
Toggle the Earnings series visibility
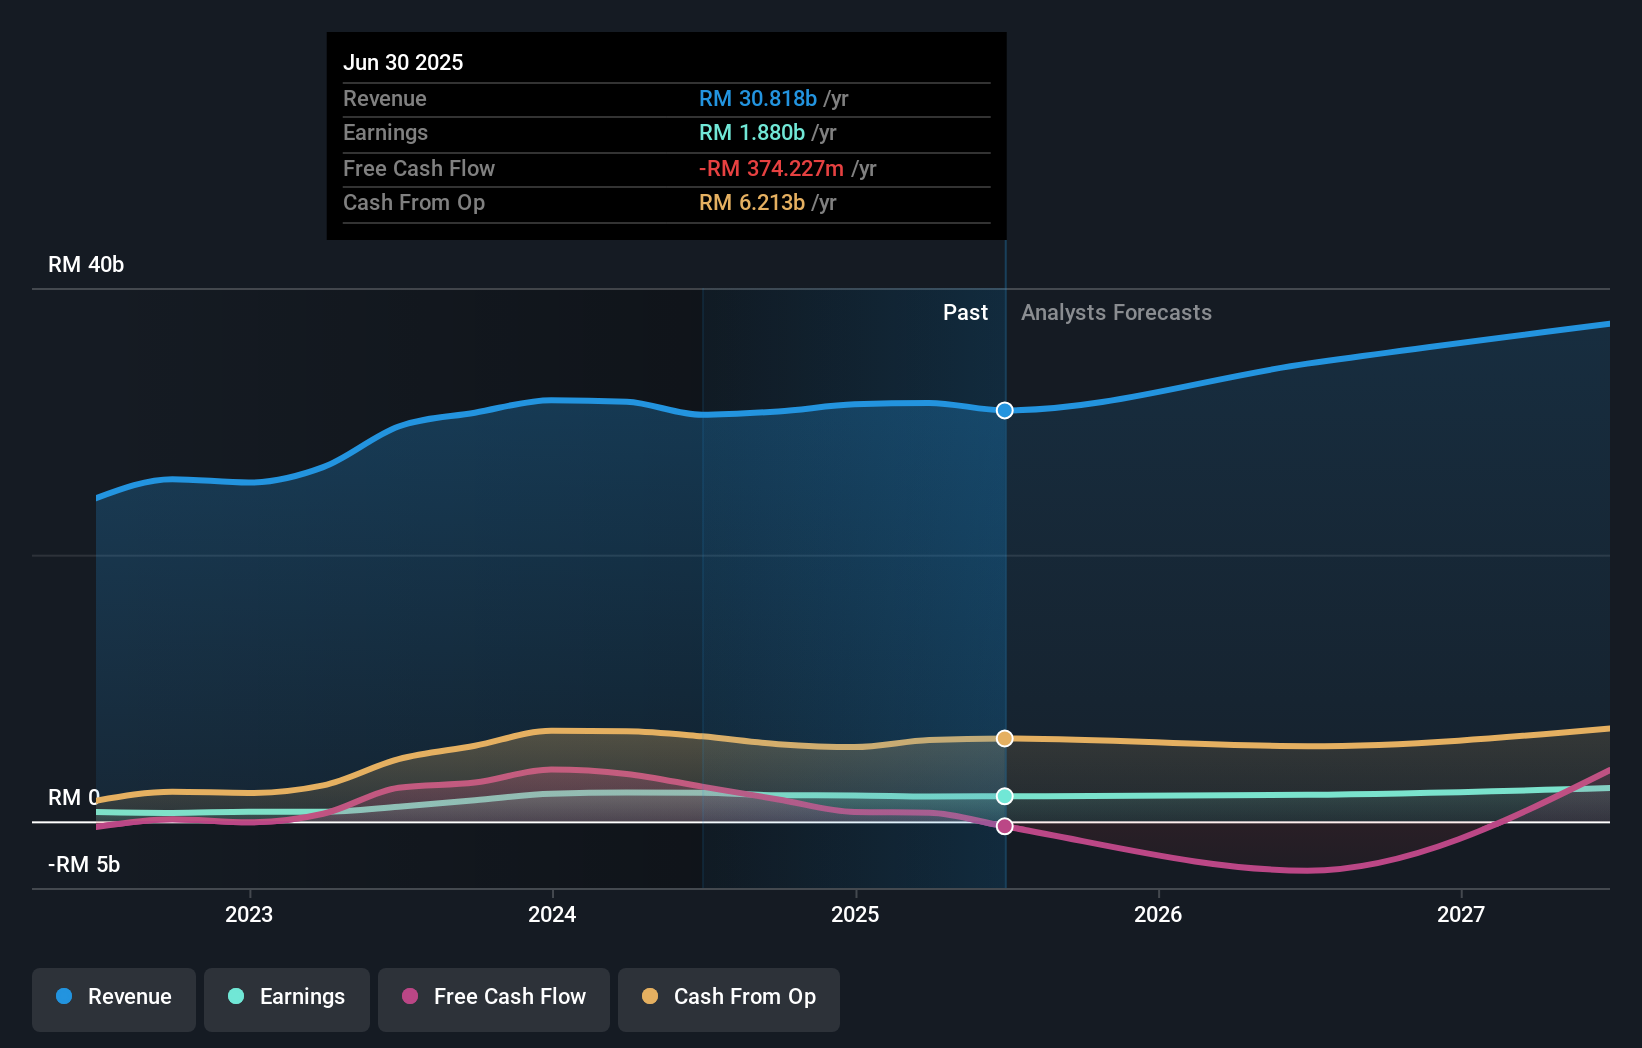[287, 999]
